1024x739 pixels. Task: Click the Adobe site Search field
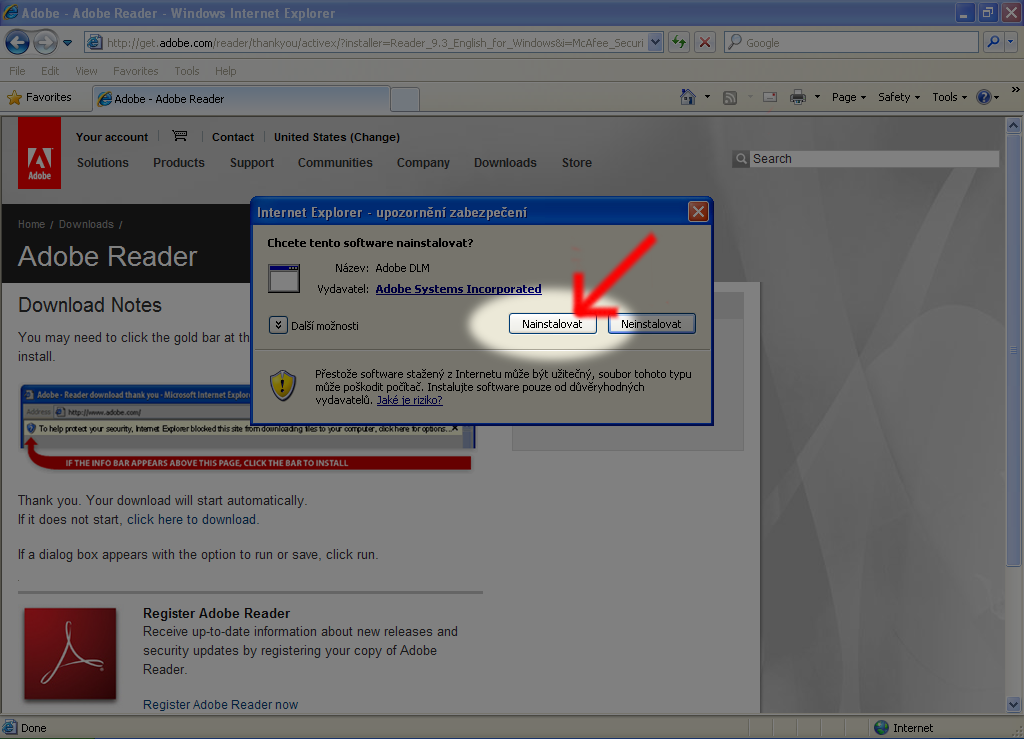[x=874, y=159]
